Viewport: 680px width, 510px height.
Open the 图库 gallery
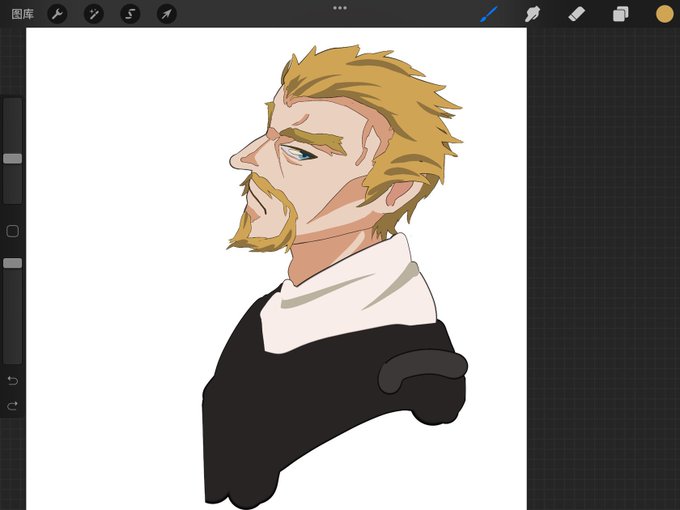23,14
